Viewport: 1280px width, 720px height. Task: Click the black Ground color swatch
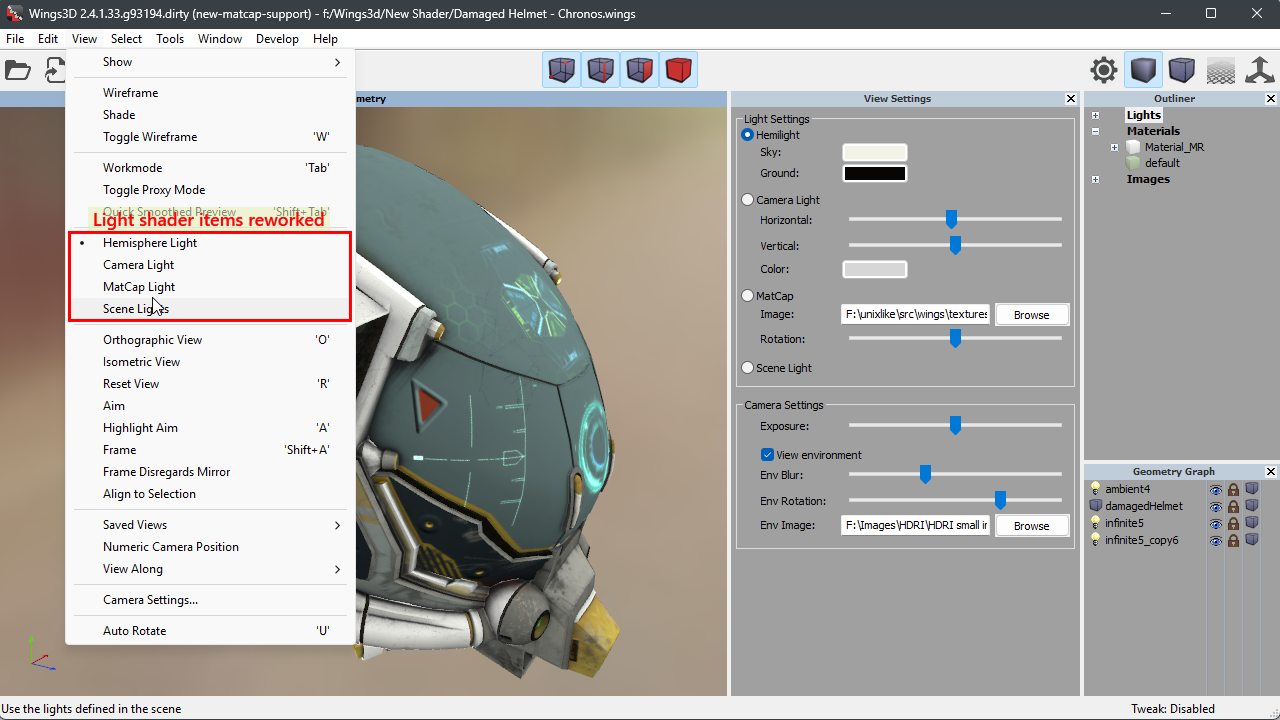pyautogui.click(x=875, y=174)
